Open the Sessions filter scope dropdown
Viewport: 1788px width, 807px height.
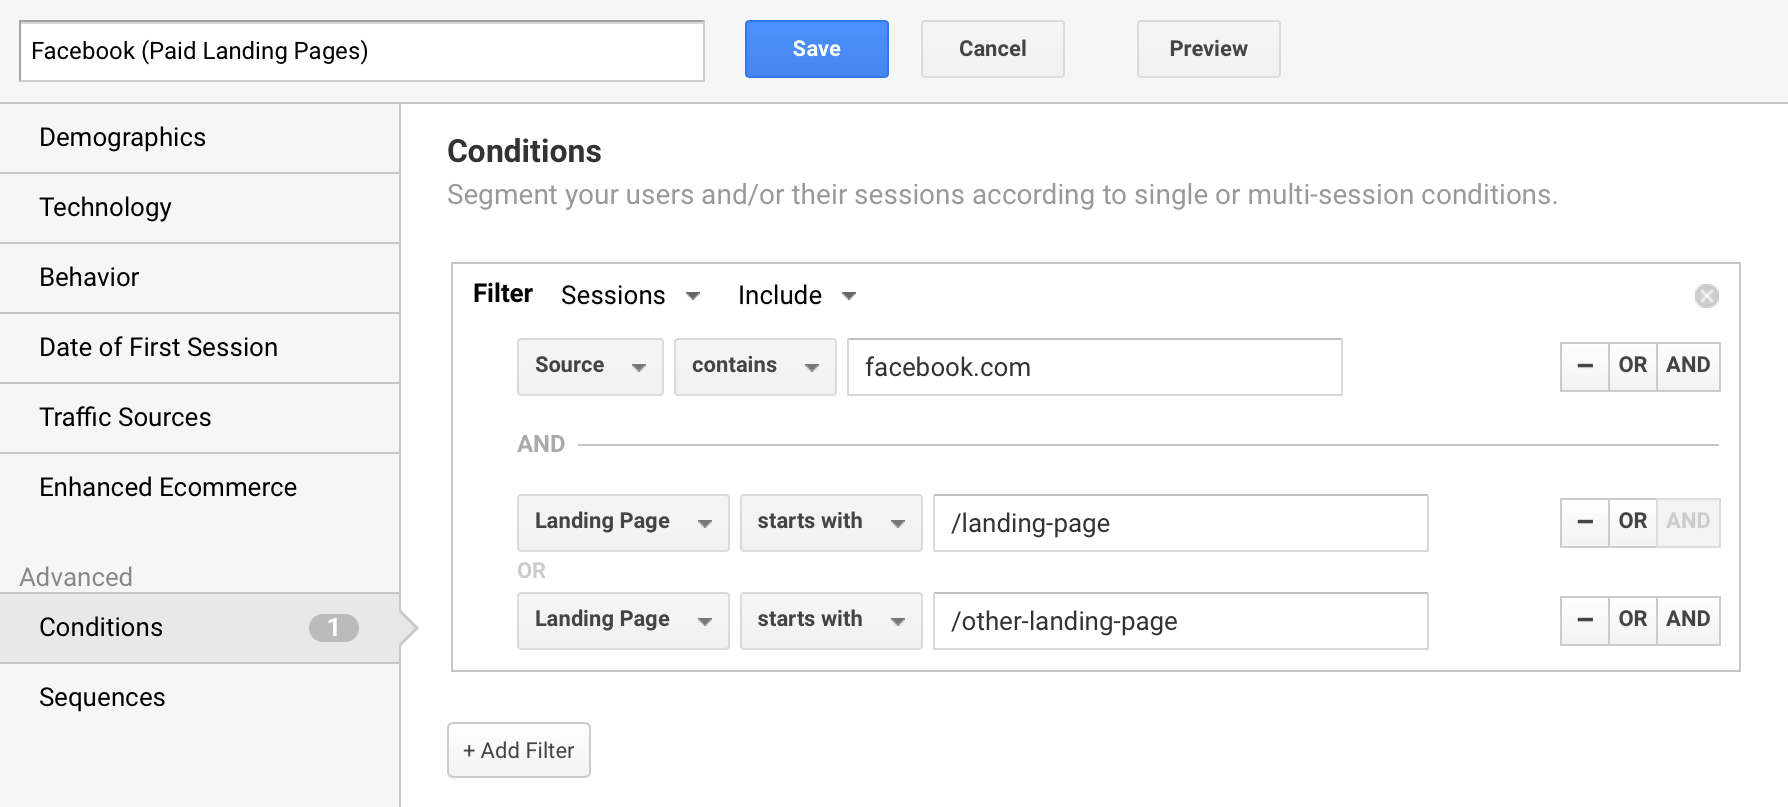tap(630, 296)
